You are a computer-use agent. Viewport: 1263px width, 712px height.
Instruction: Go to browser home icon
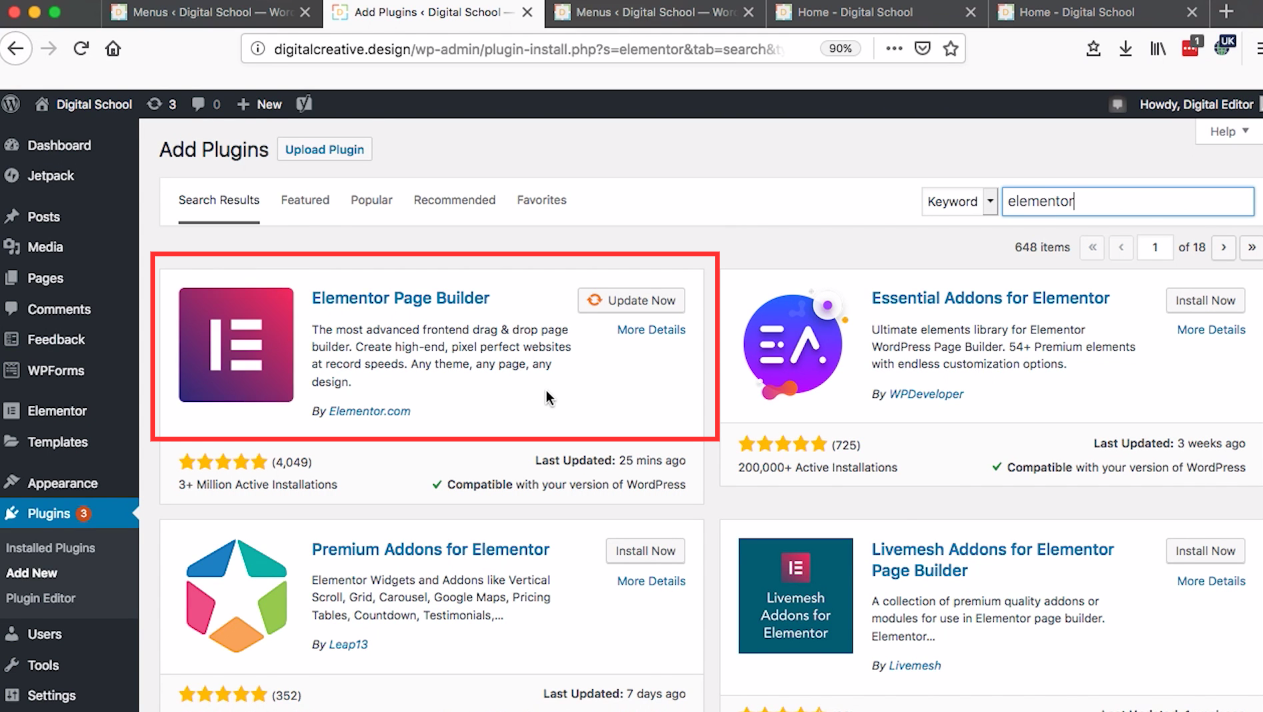pyautogui.click(x=113, y=48)
